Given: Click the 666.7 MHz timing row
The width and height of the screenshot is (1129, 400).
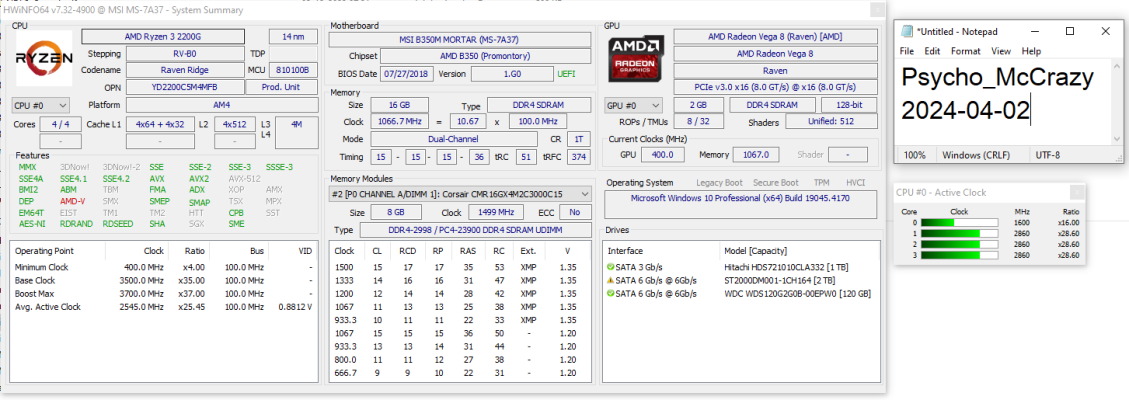Looking at the screenshot, I should coord(461,373).
